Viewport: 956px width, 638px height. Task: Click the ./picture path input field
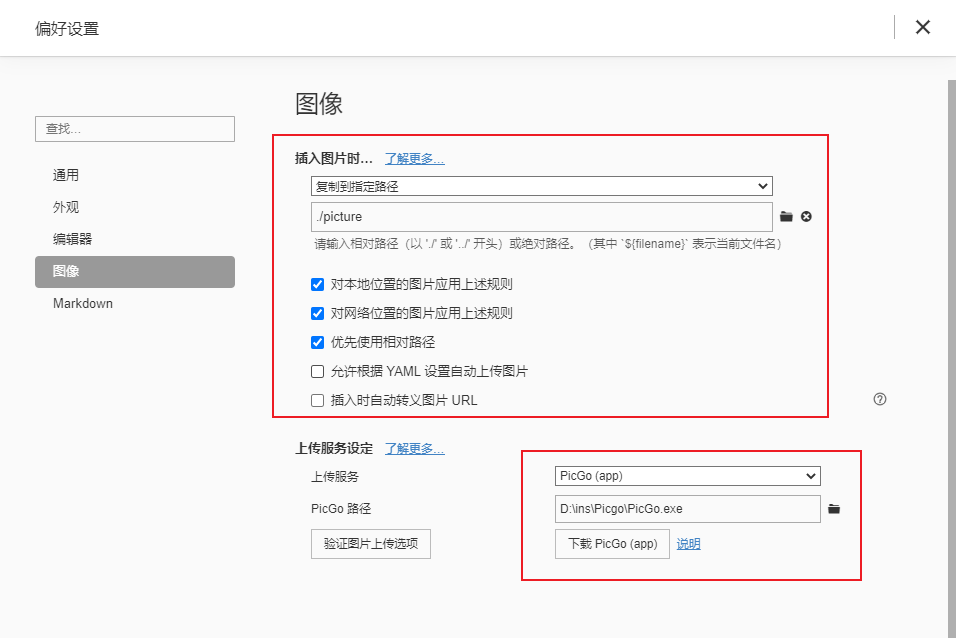click(x=541, y=217)
